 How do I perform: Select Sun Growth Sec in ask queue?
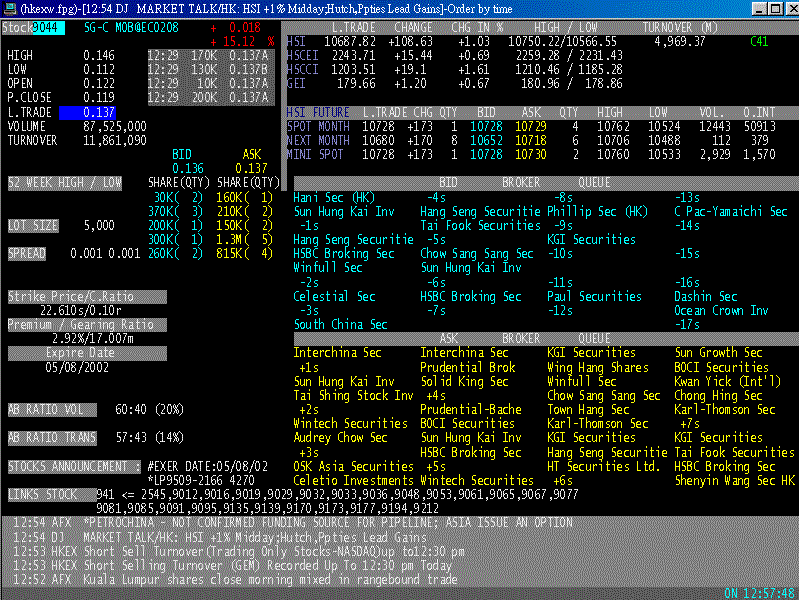coord(718,353)
